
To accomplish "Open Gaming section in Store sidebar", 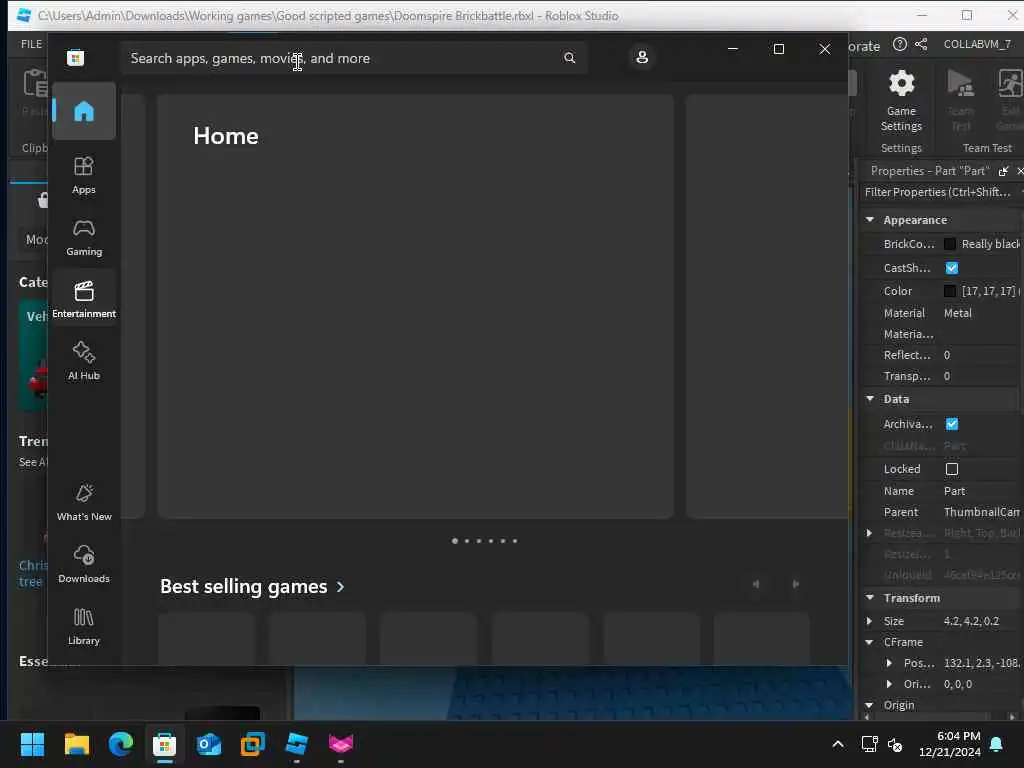I will (84, 238).
